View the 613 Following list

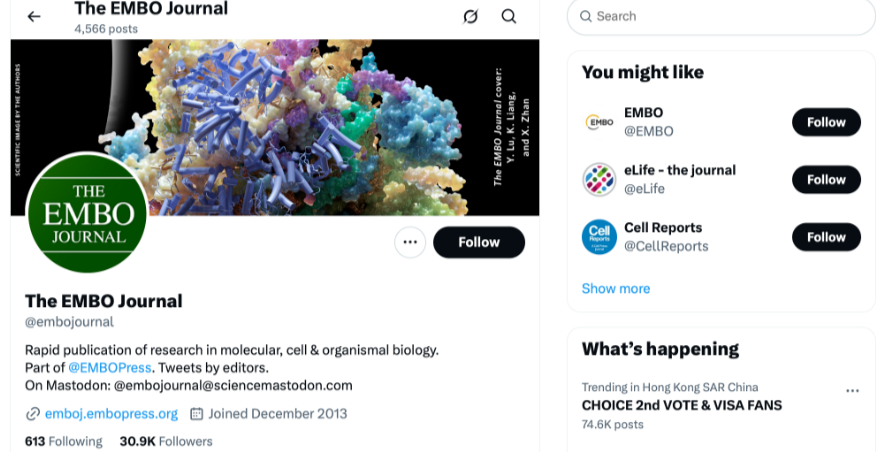63,441
